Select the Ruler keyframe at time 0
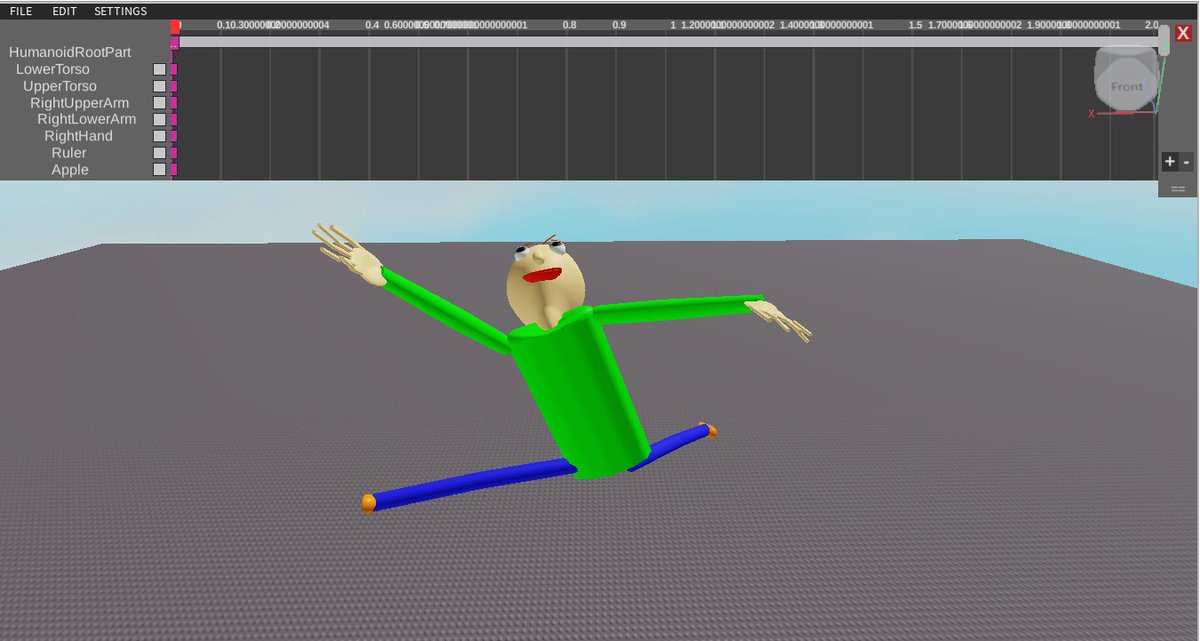 point(173,153)
